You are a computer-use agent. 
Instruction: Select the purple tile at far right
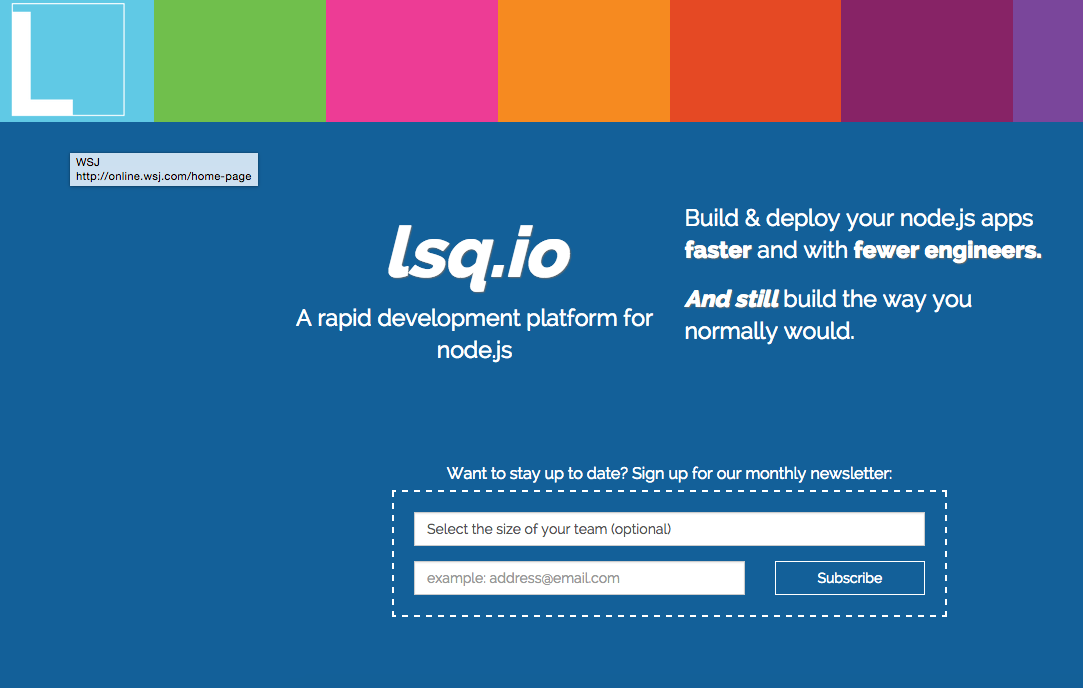tap(1047, 60)
